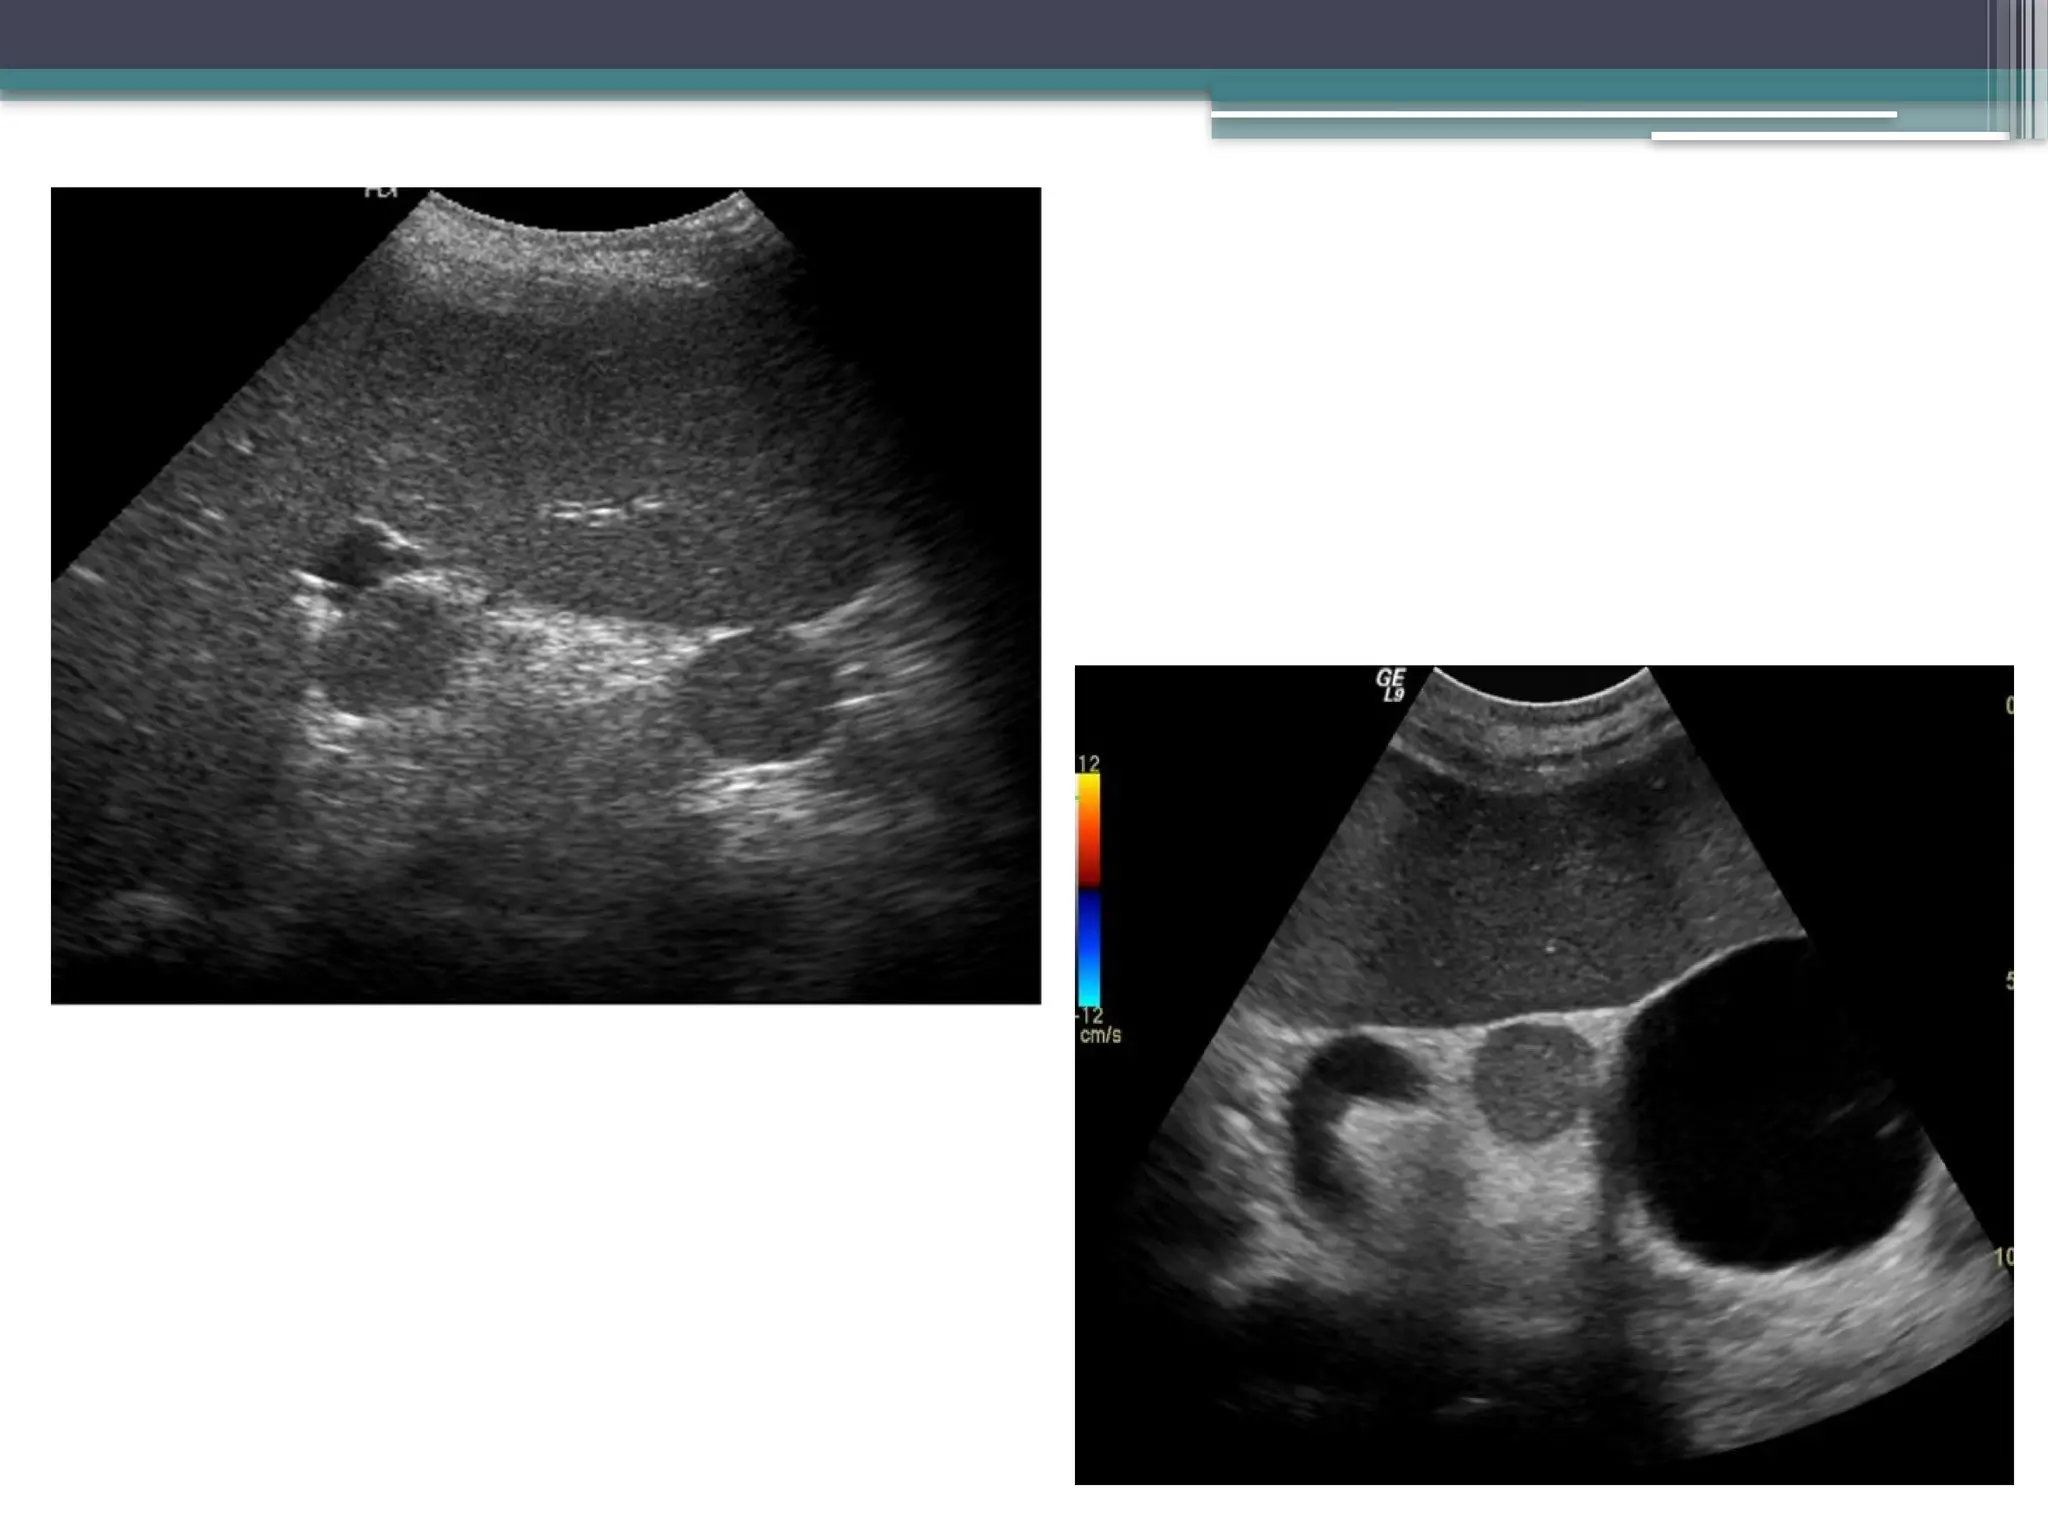Select the right GE ultrasound image

coord(1543,1075)
